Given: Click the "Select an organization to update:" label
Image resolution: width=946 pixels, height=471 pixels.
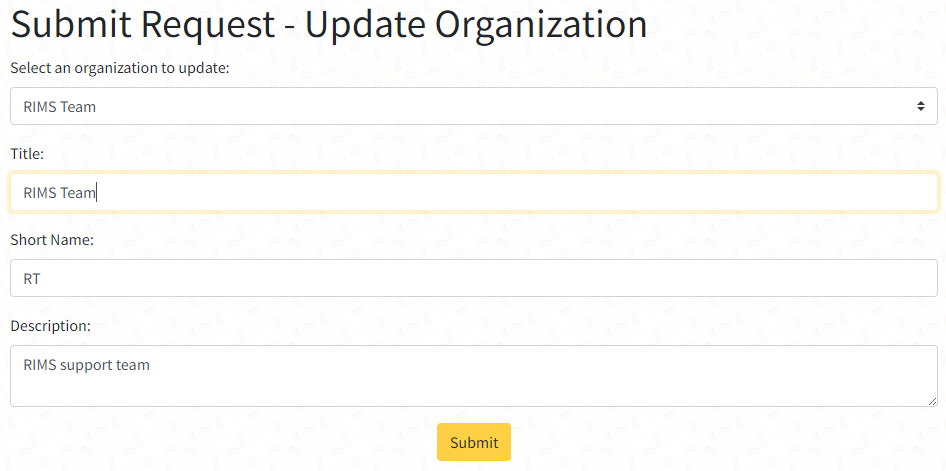Looking at the screenshot, I should click(120, 68).
